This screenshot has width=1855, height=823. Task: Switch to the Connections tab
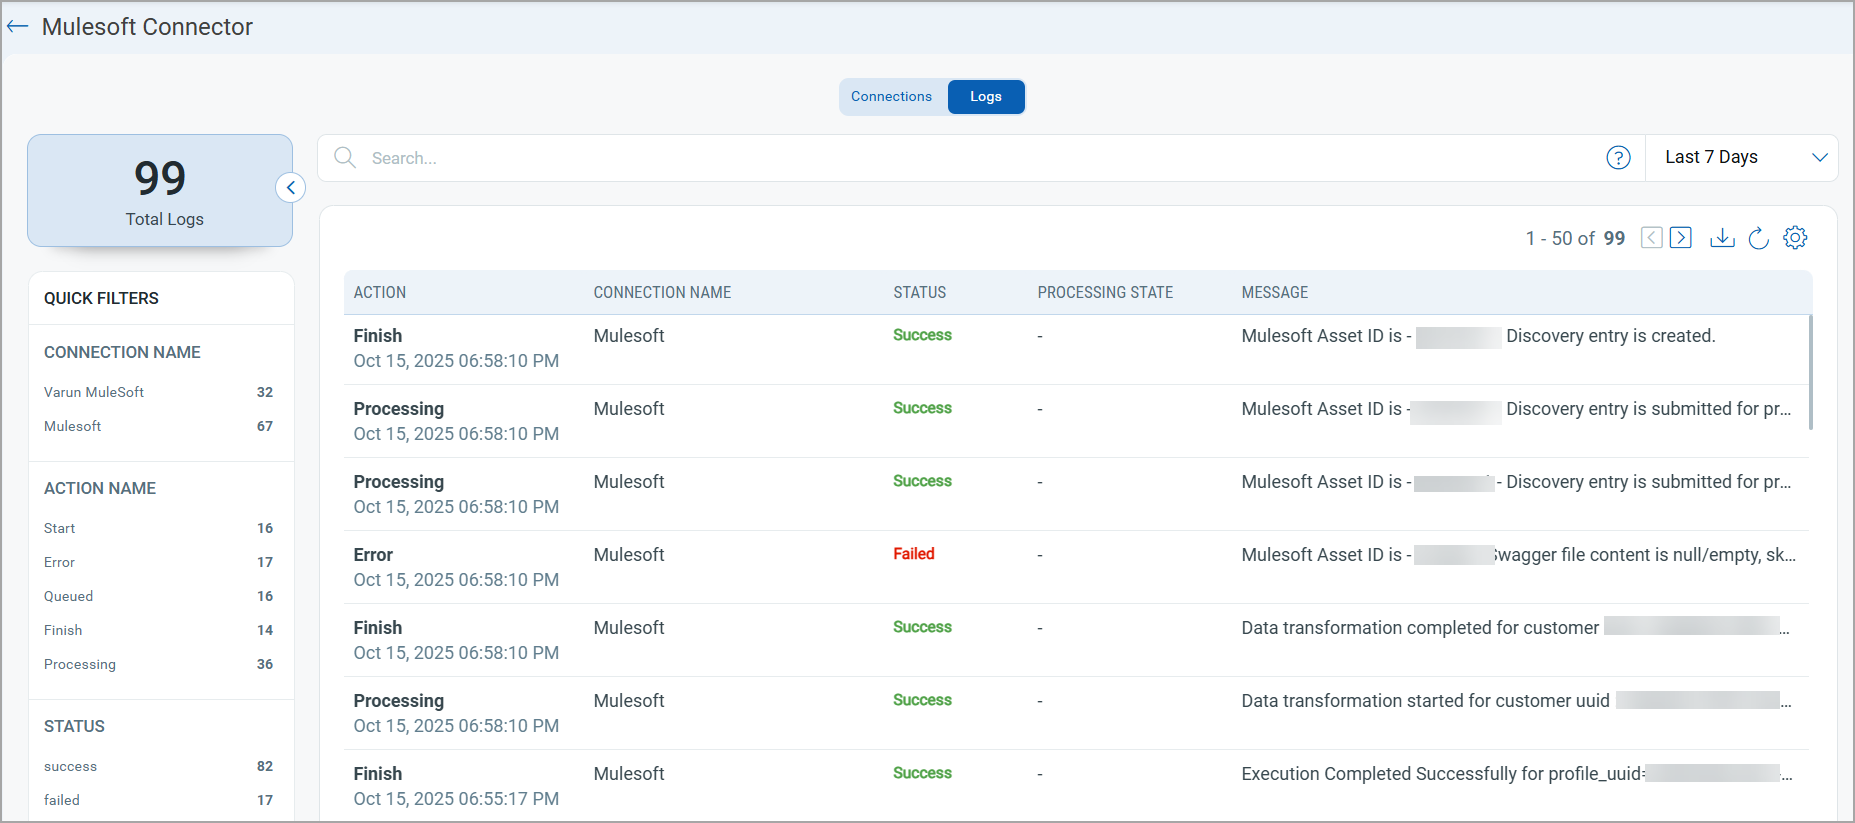click(x=892, y=97)
